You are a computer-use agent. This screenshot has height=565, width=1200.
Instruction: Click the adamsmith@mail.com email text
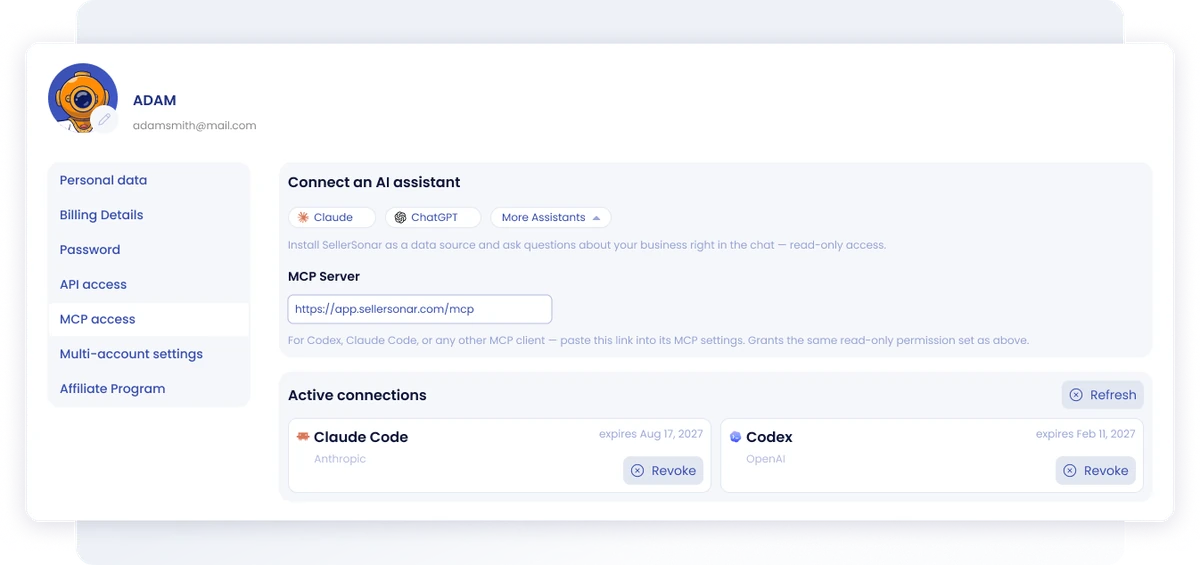click(195, 126)
